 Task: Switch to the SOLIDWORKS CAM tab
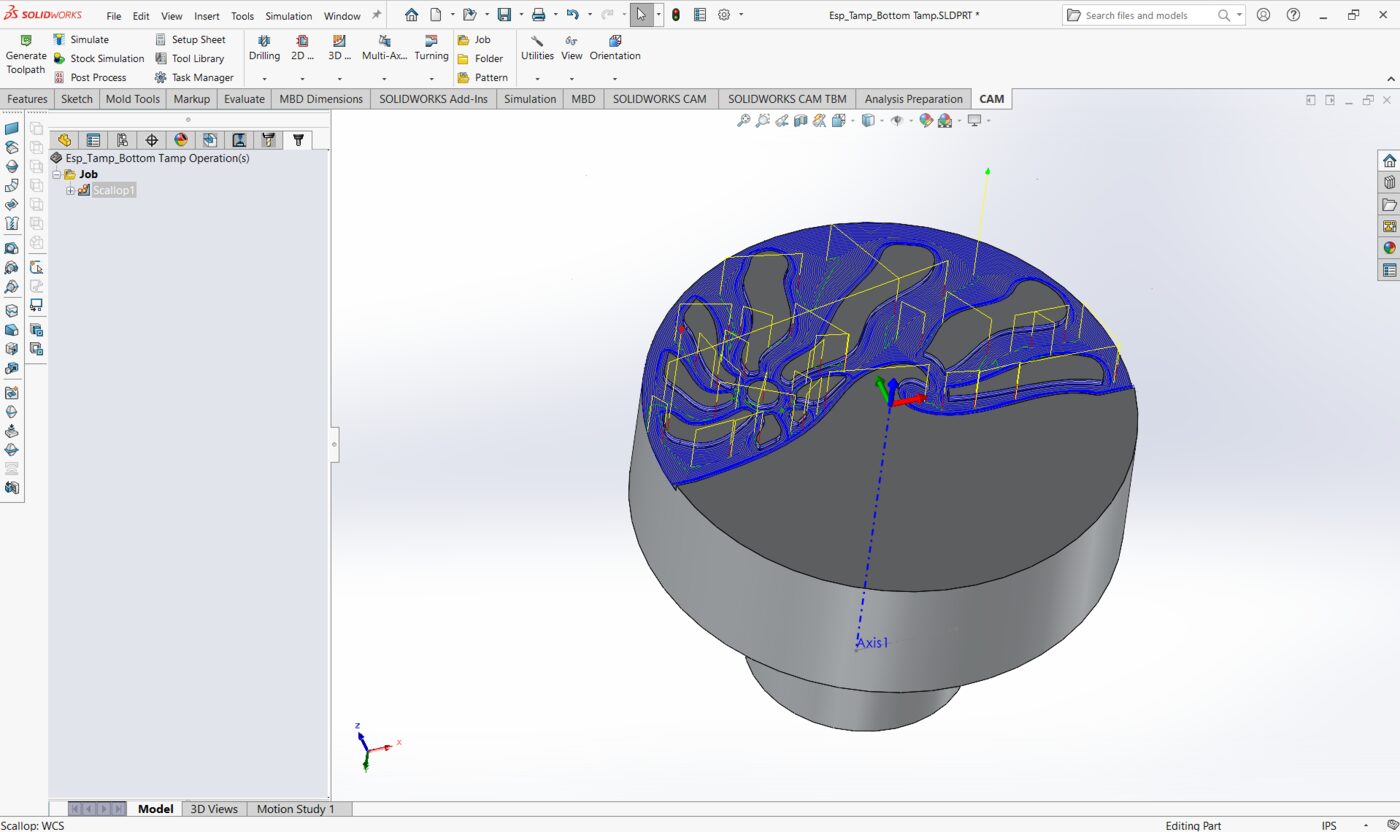(x=659, y=99)
